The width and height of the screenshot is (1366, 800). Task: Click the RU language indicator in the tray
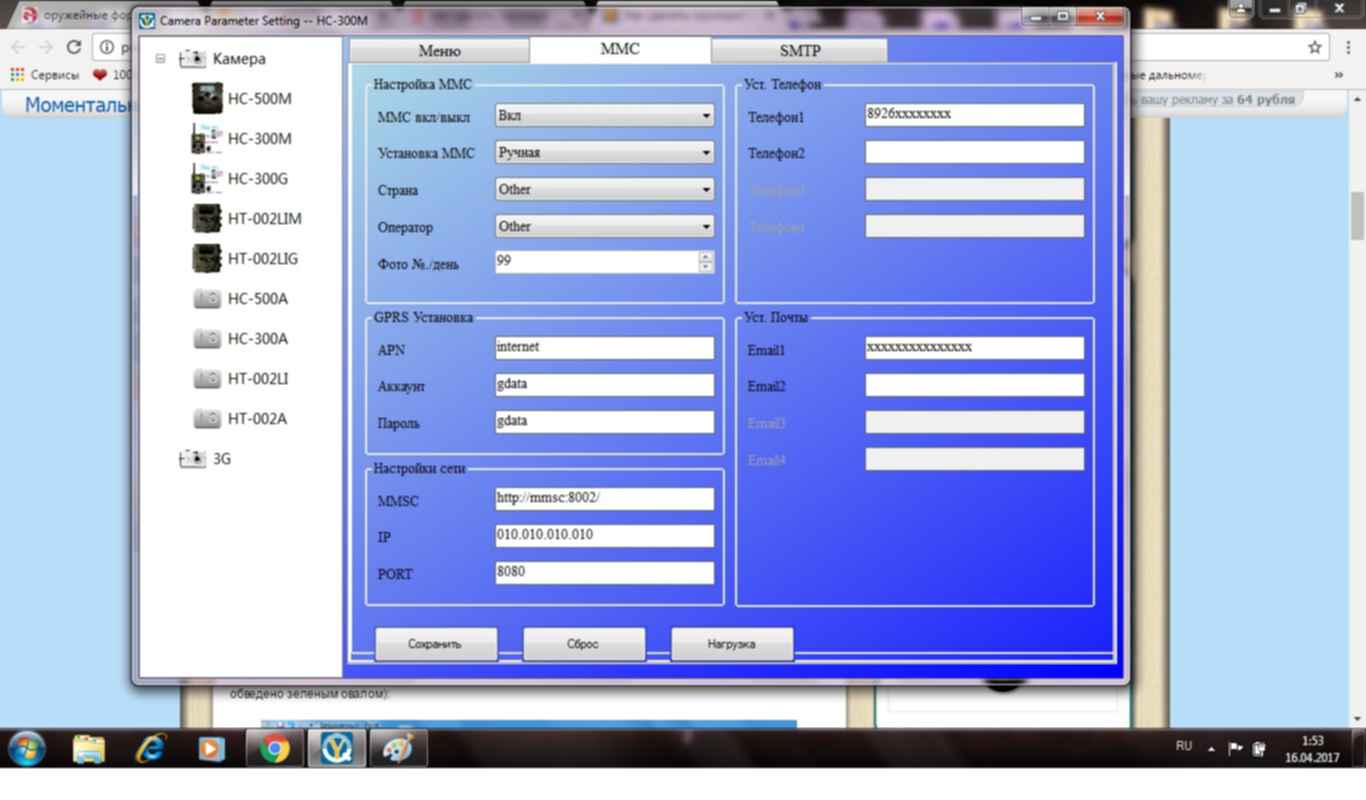coord(1184,746)
